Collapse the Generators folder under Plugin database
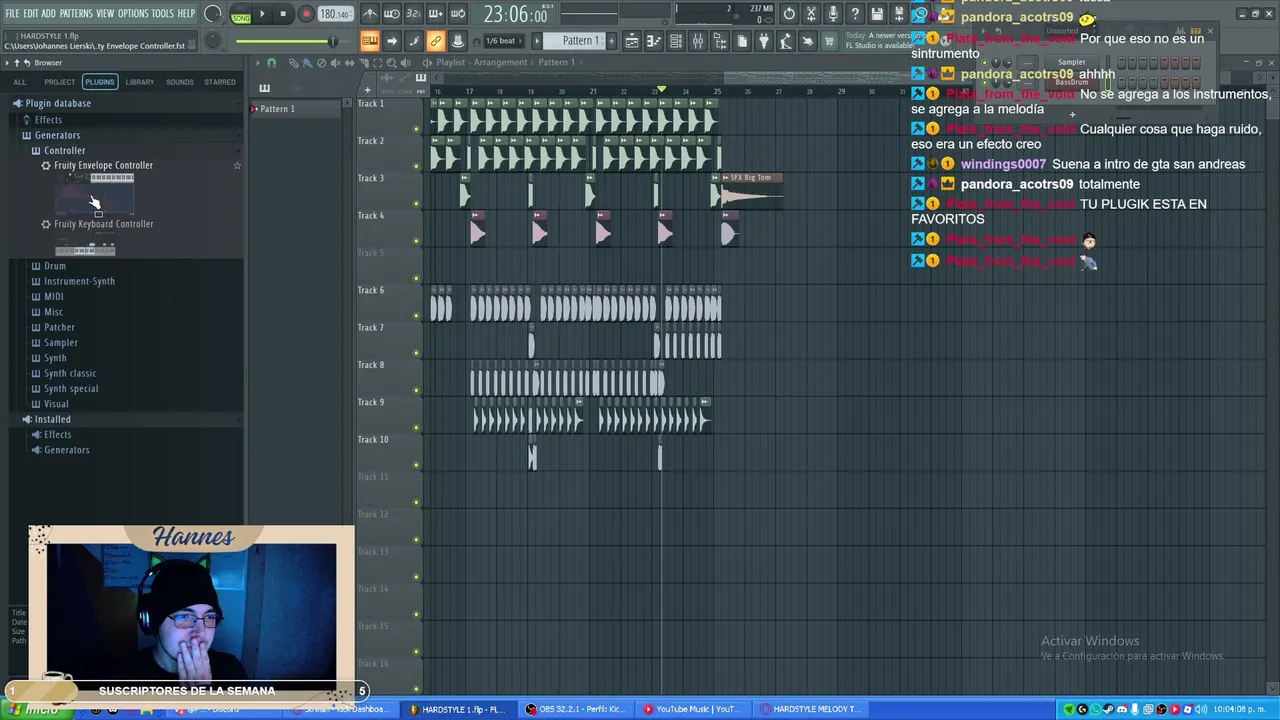This screenshot has height=720, width=1280. click(x=57, y=135)
